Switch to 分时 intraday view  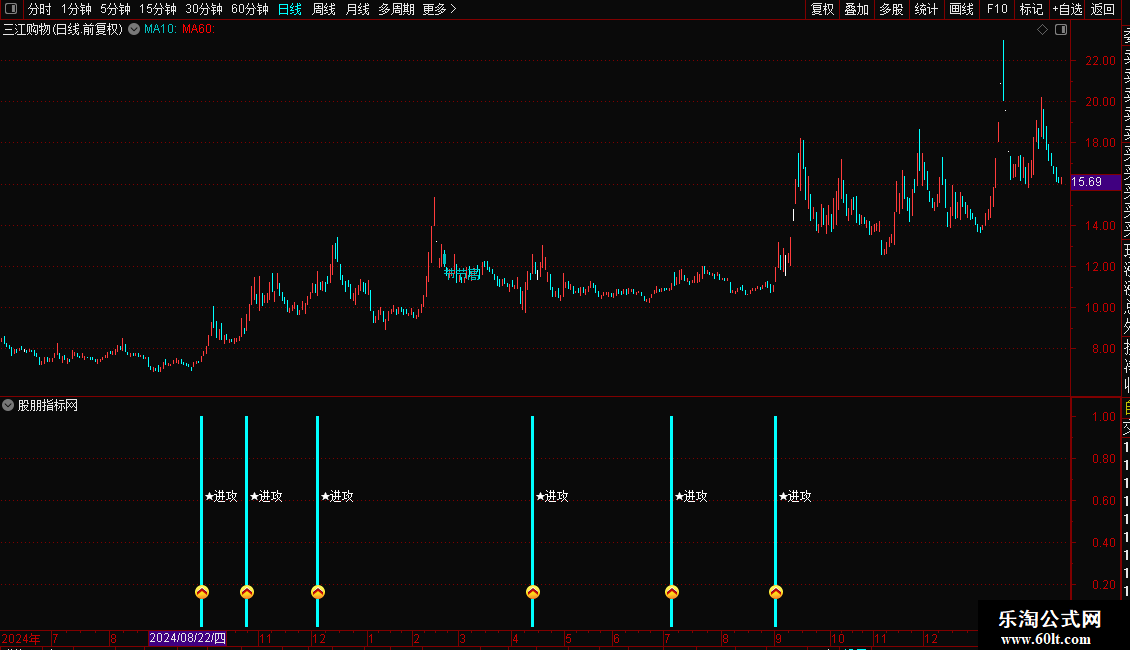tap(40, 9)
